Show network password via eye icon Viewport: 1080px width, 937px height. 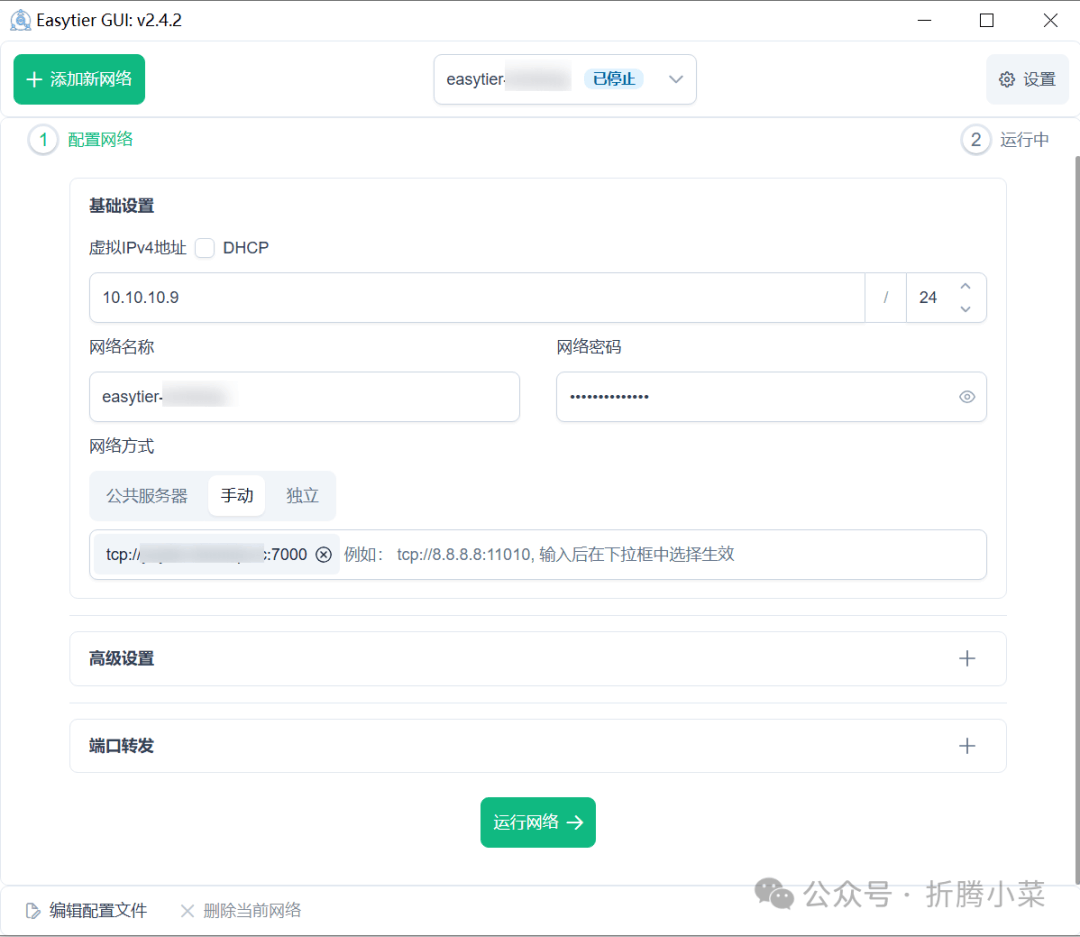[966, 397]
